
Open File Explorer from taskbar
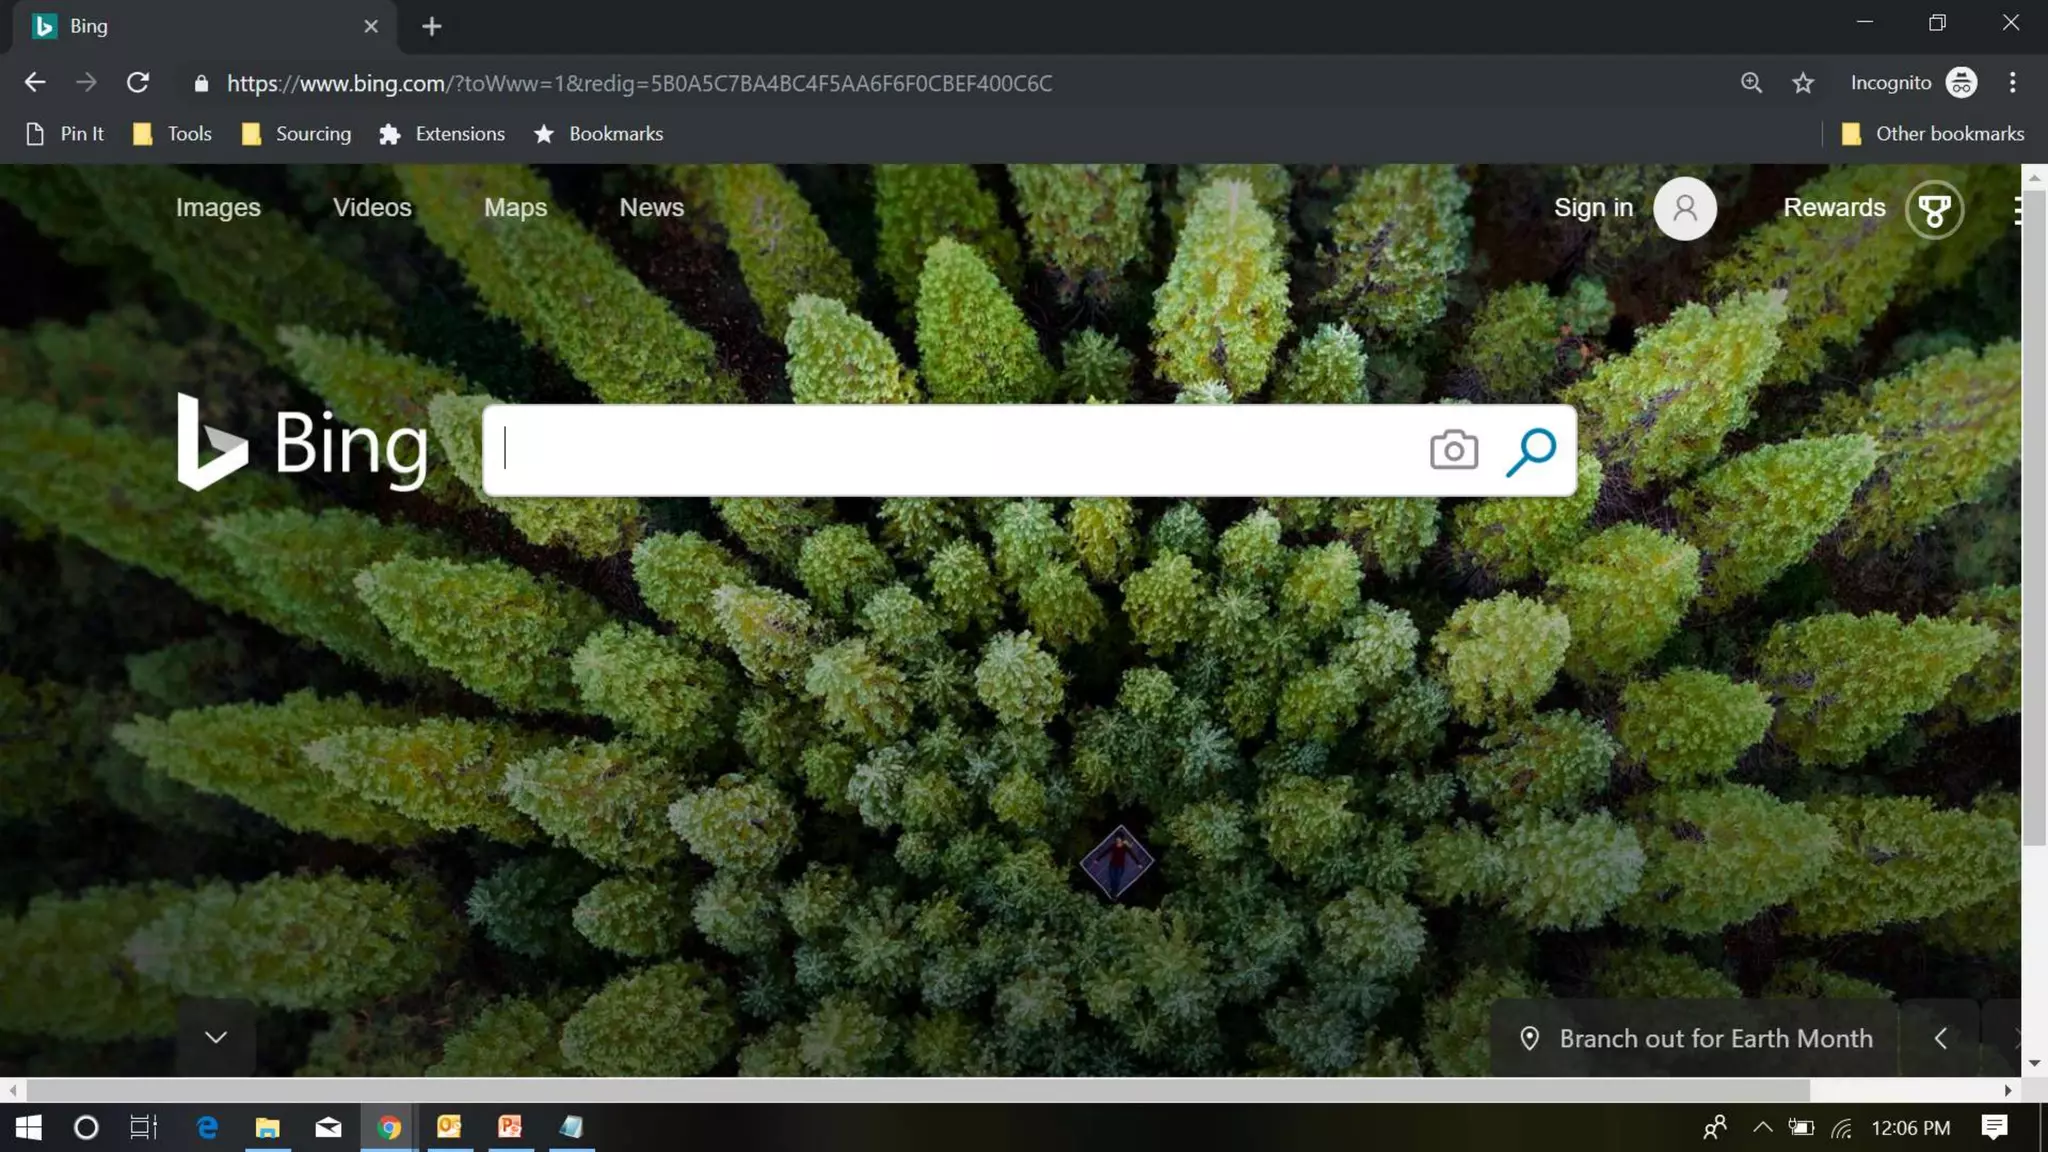tap(267, 1128)
